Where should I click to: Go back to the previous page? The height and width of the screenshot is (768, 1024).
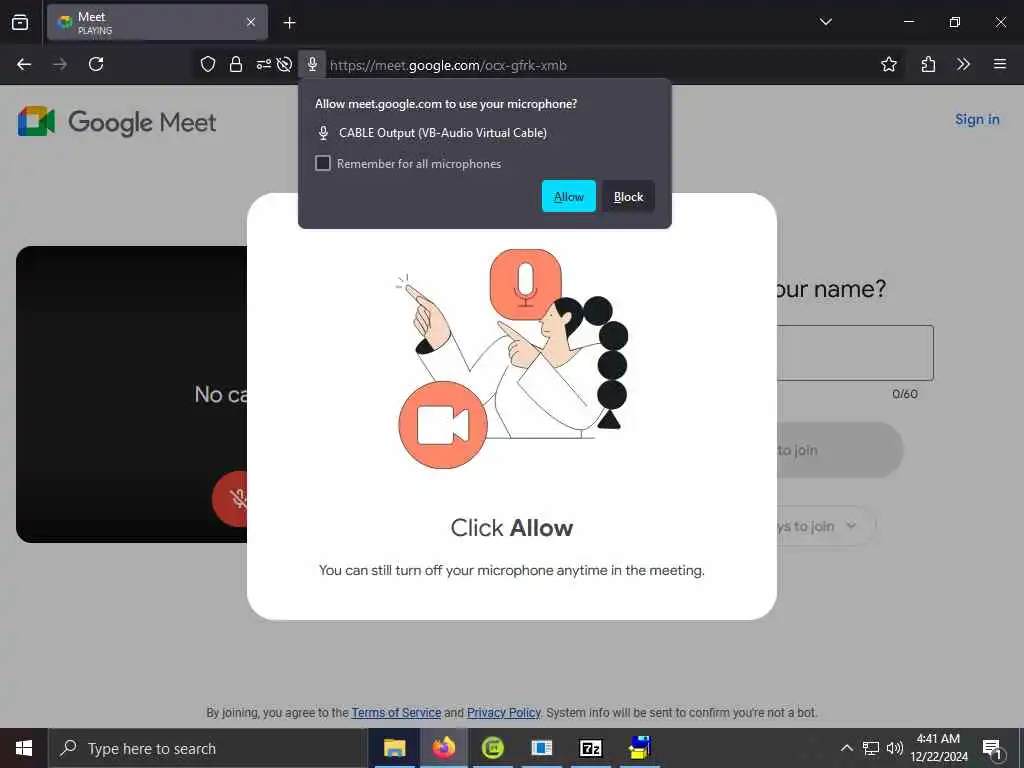24,64
